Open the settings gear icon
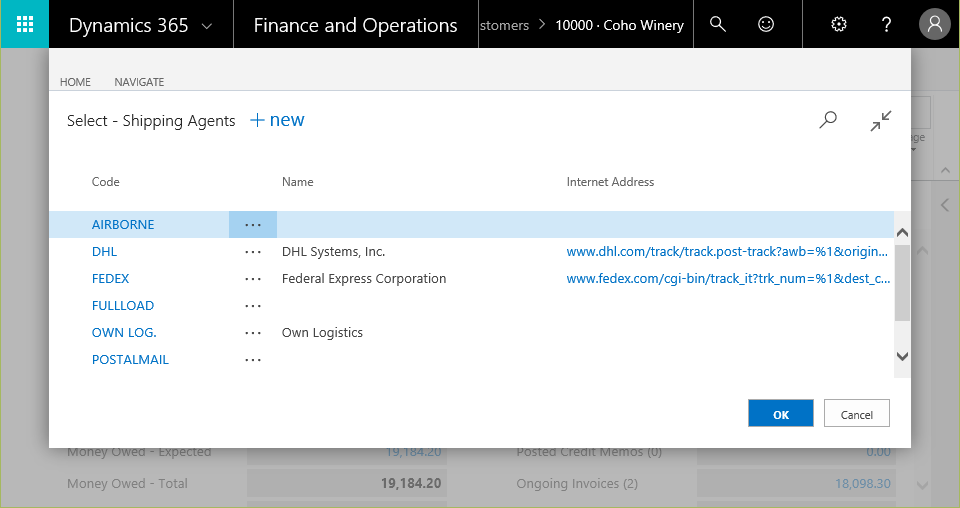Viewport: 960px width, 508px height. pyautogui.click(x=838, y=24)
